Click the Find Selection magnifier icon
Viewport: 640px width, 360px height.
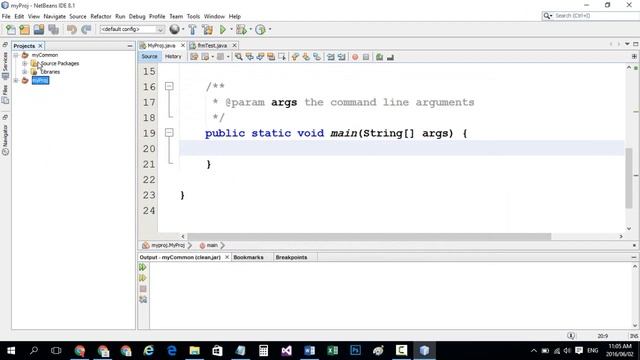(238, 57)
